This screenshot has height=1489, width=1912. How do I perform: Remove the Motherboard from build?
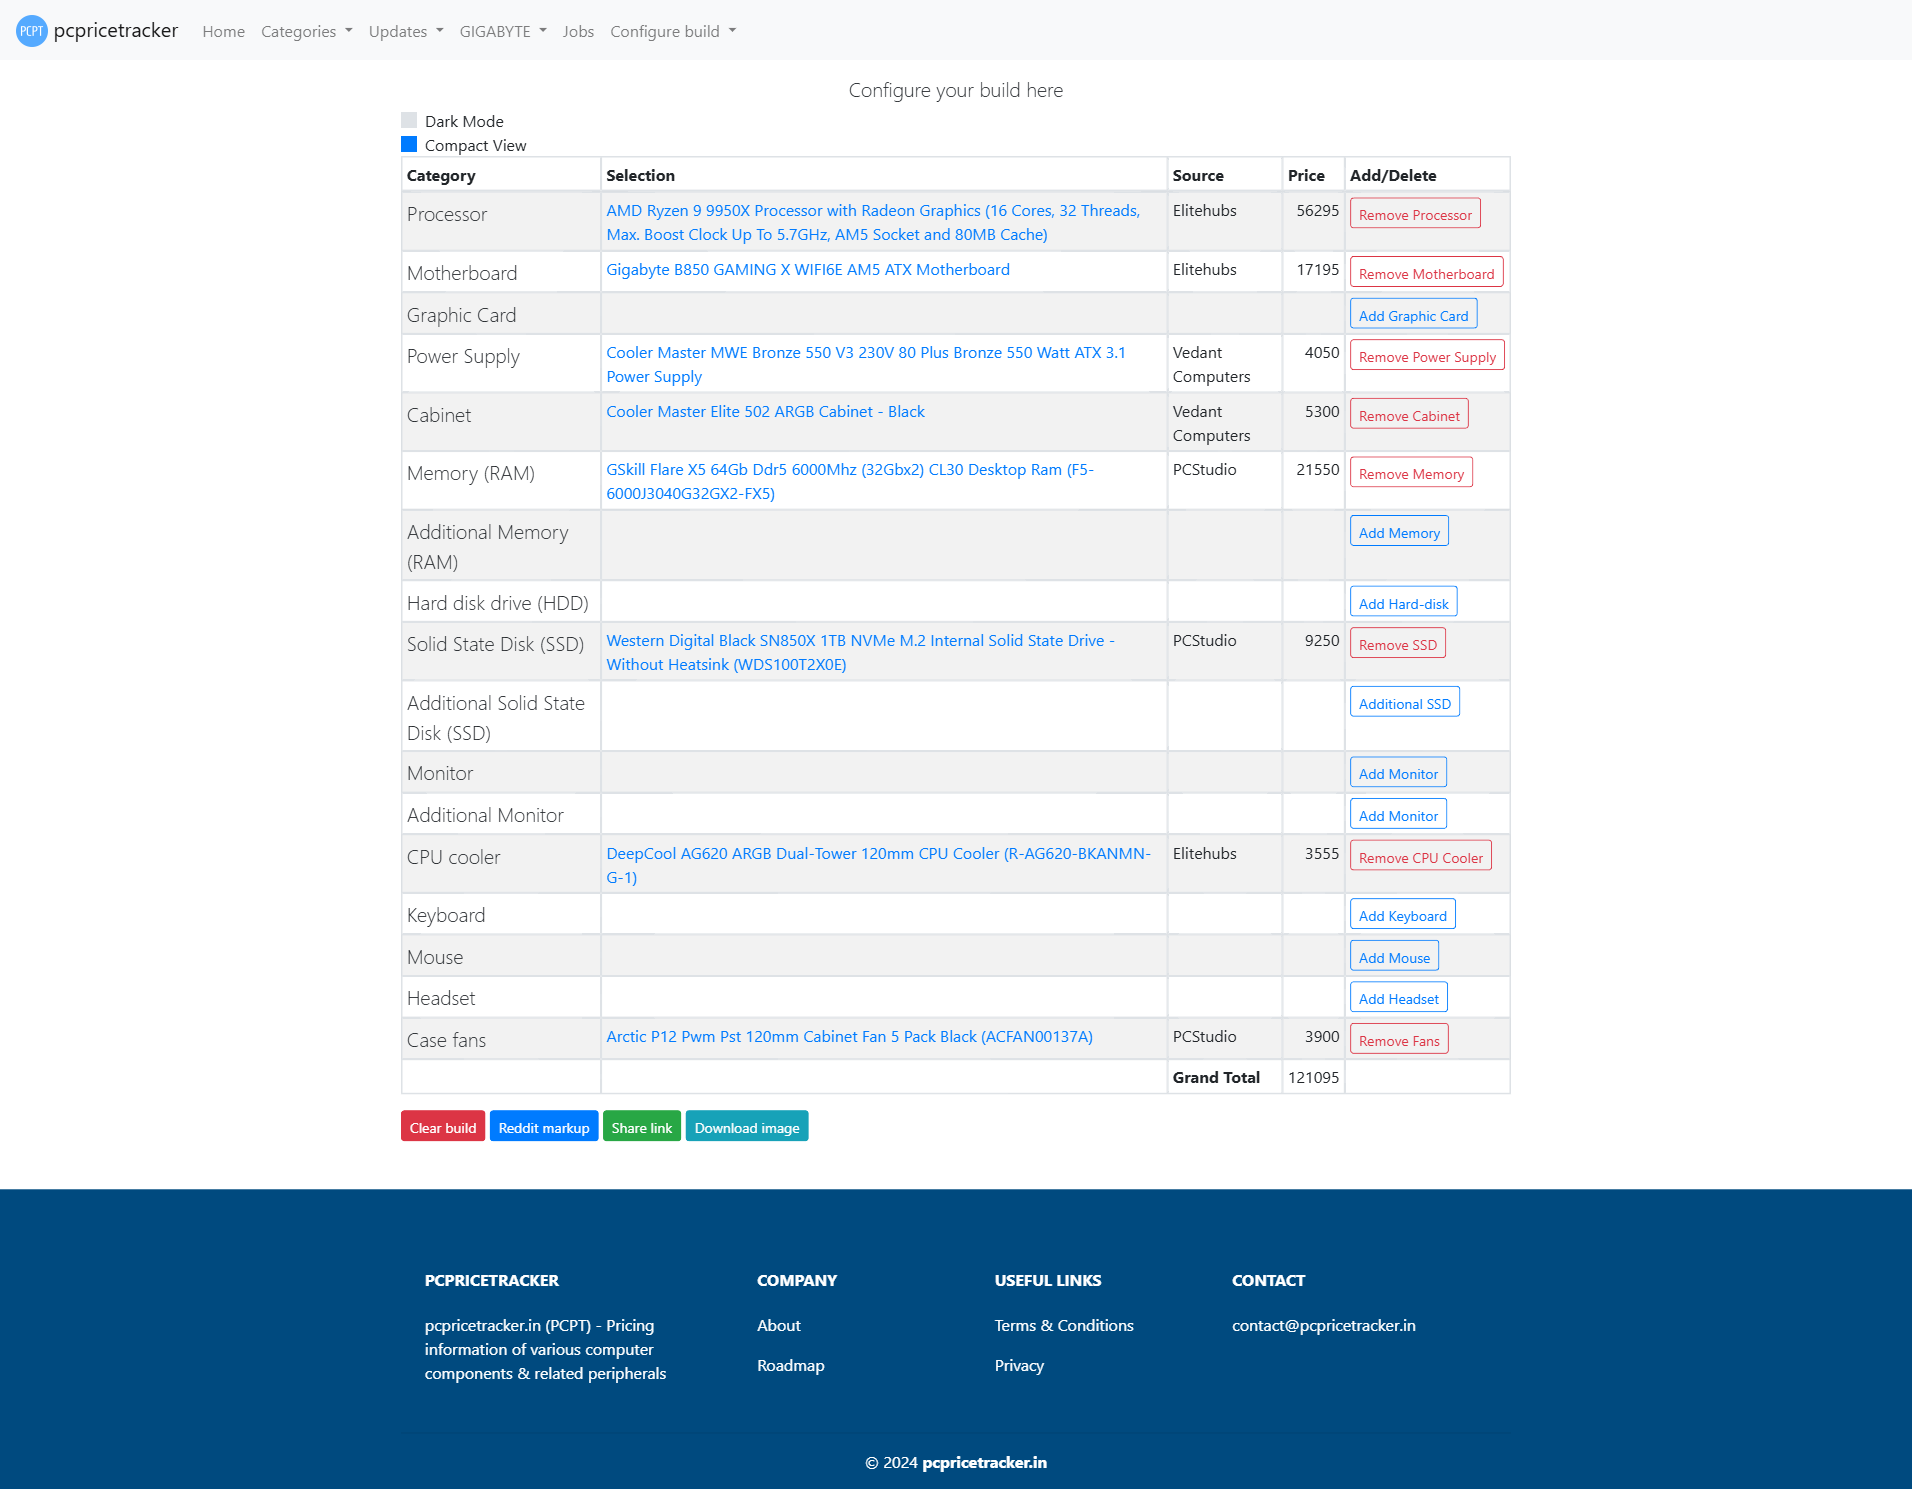coord(1426,273)
